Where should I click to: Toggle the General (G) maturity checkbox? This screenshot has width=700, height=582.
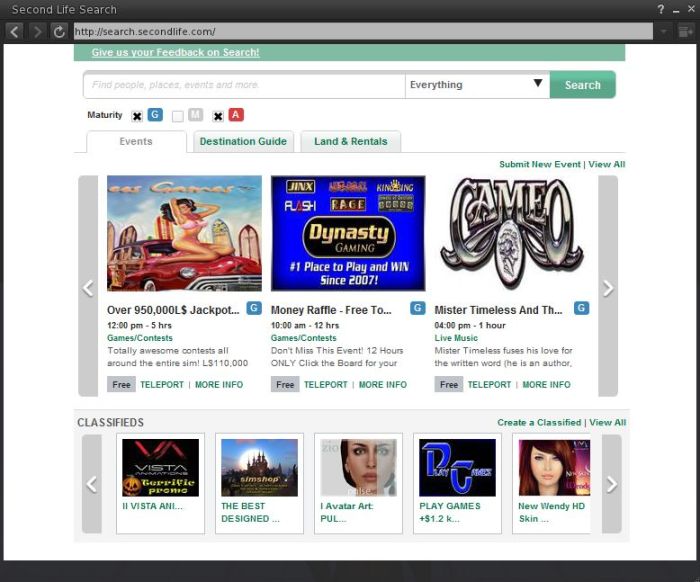click(137, 116)
